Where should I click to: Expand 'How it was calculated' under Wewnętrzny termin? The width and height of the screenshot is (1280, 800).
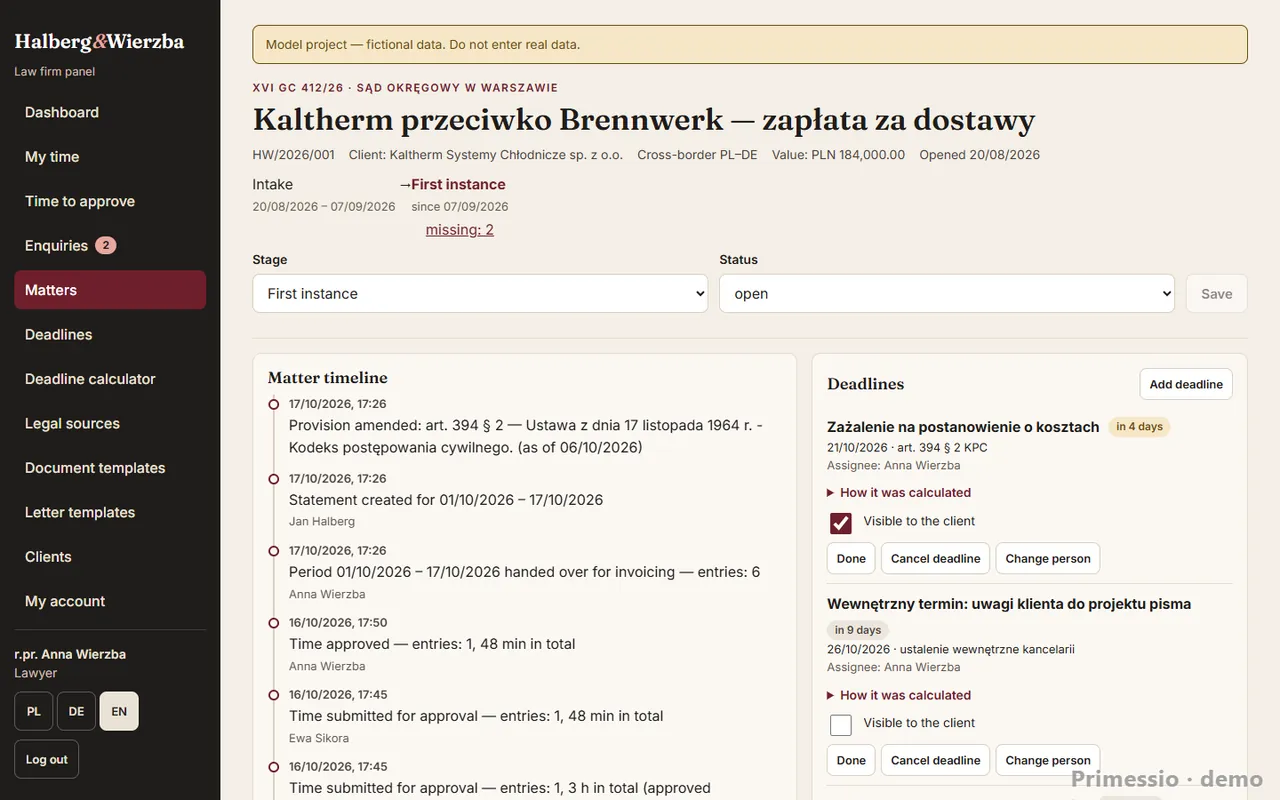pyautogui.click(x=899, y=695)
